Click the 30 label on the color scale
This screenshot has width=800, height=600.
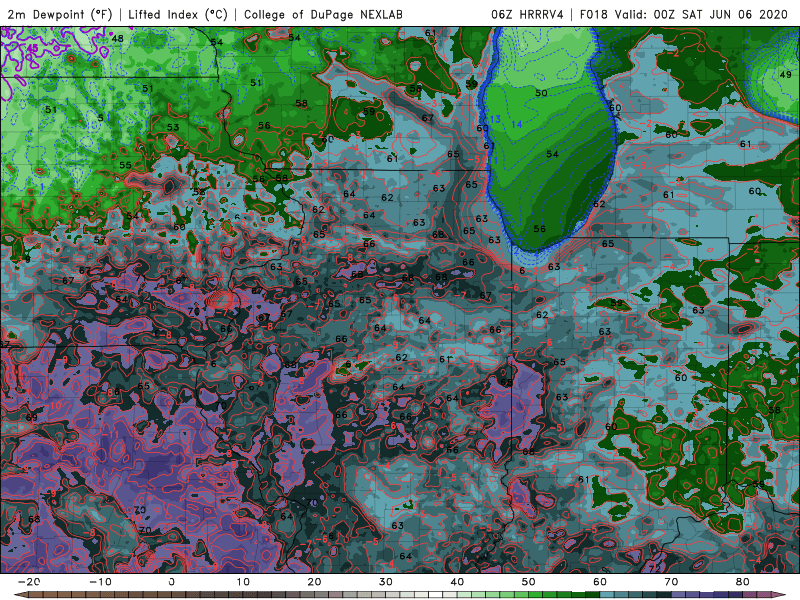pyautogui.click(x=386, y=582)
